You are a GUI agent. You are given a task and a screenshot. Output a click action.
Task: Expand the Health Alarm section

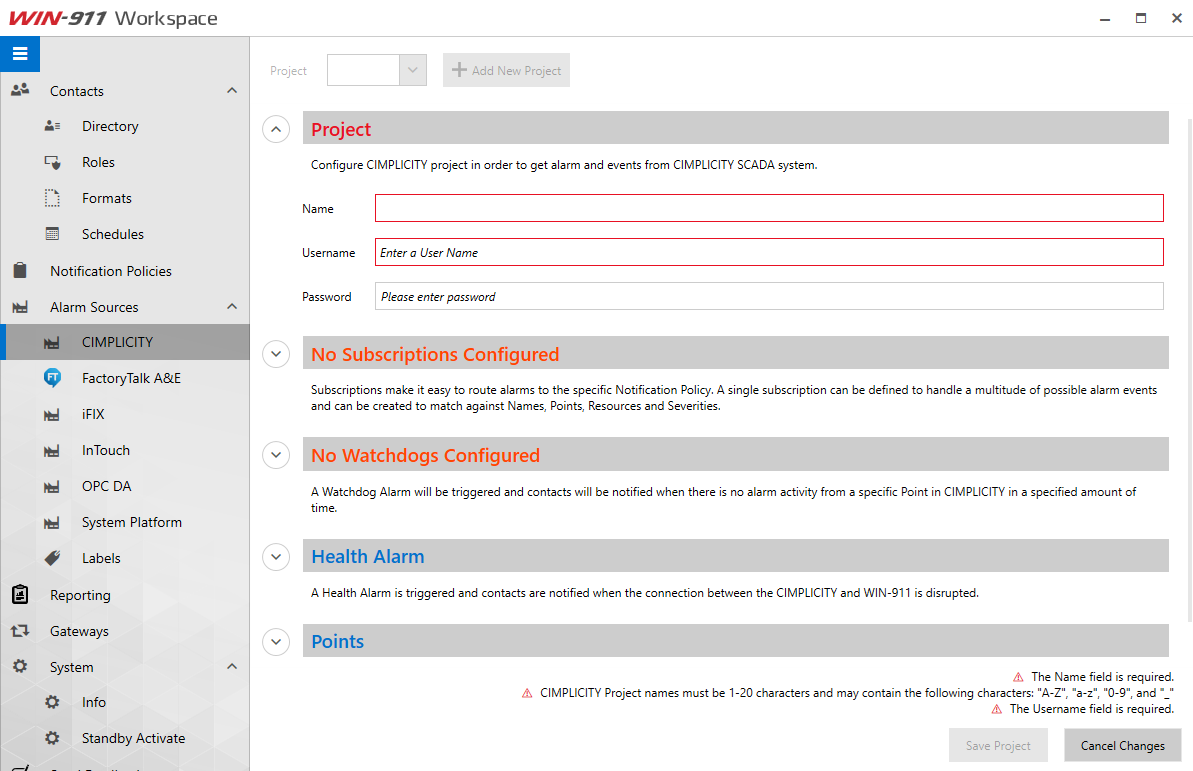click(x=276, y=557)
